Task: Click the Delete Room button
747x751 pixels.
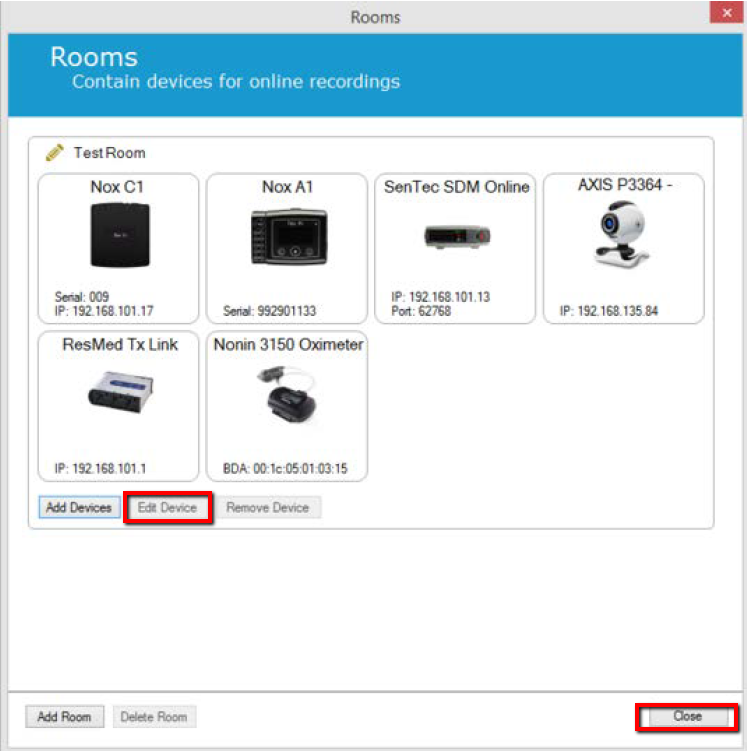Action: [154, 717]
